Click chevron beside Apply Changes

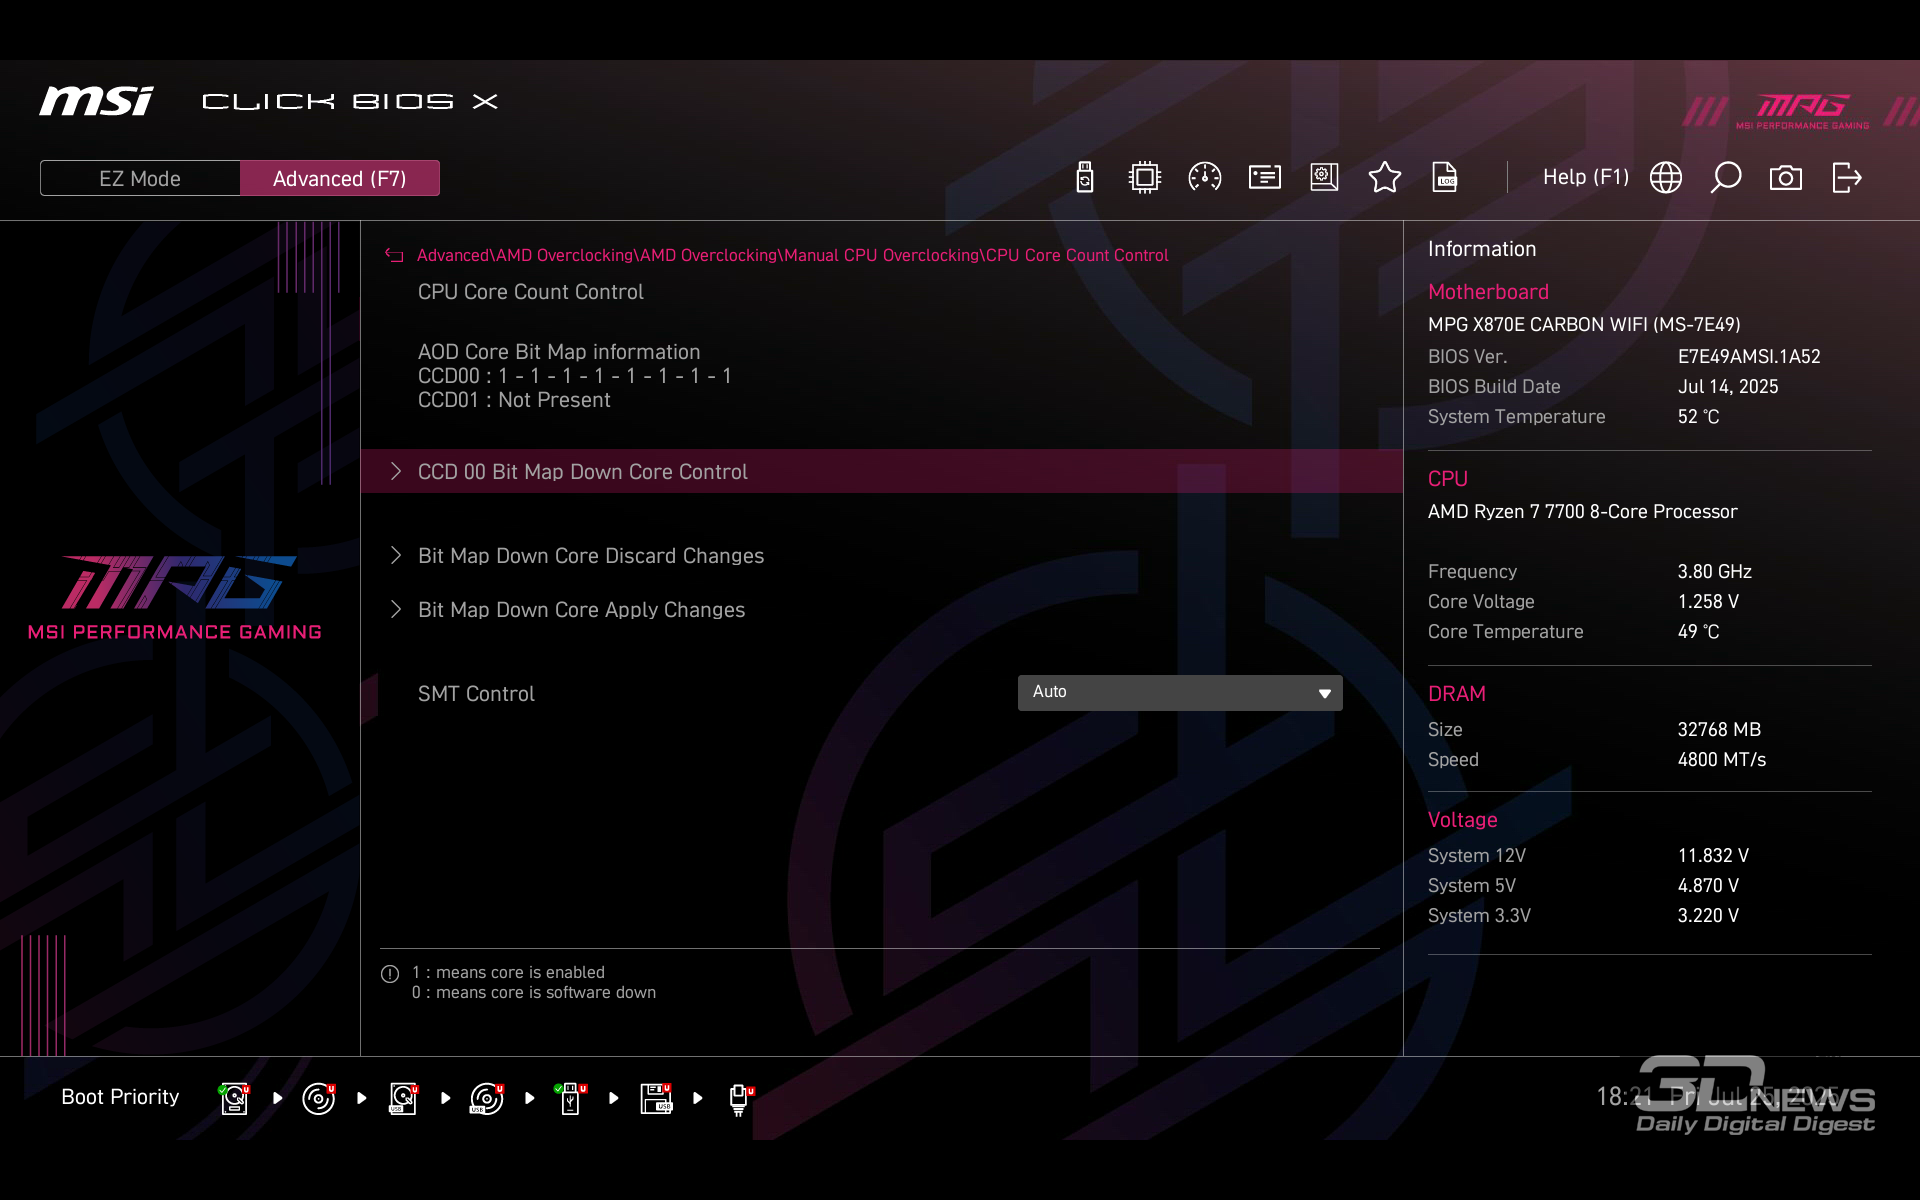[396, 610]
